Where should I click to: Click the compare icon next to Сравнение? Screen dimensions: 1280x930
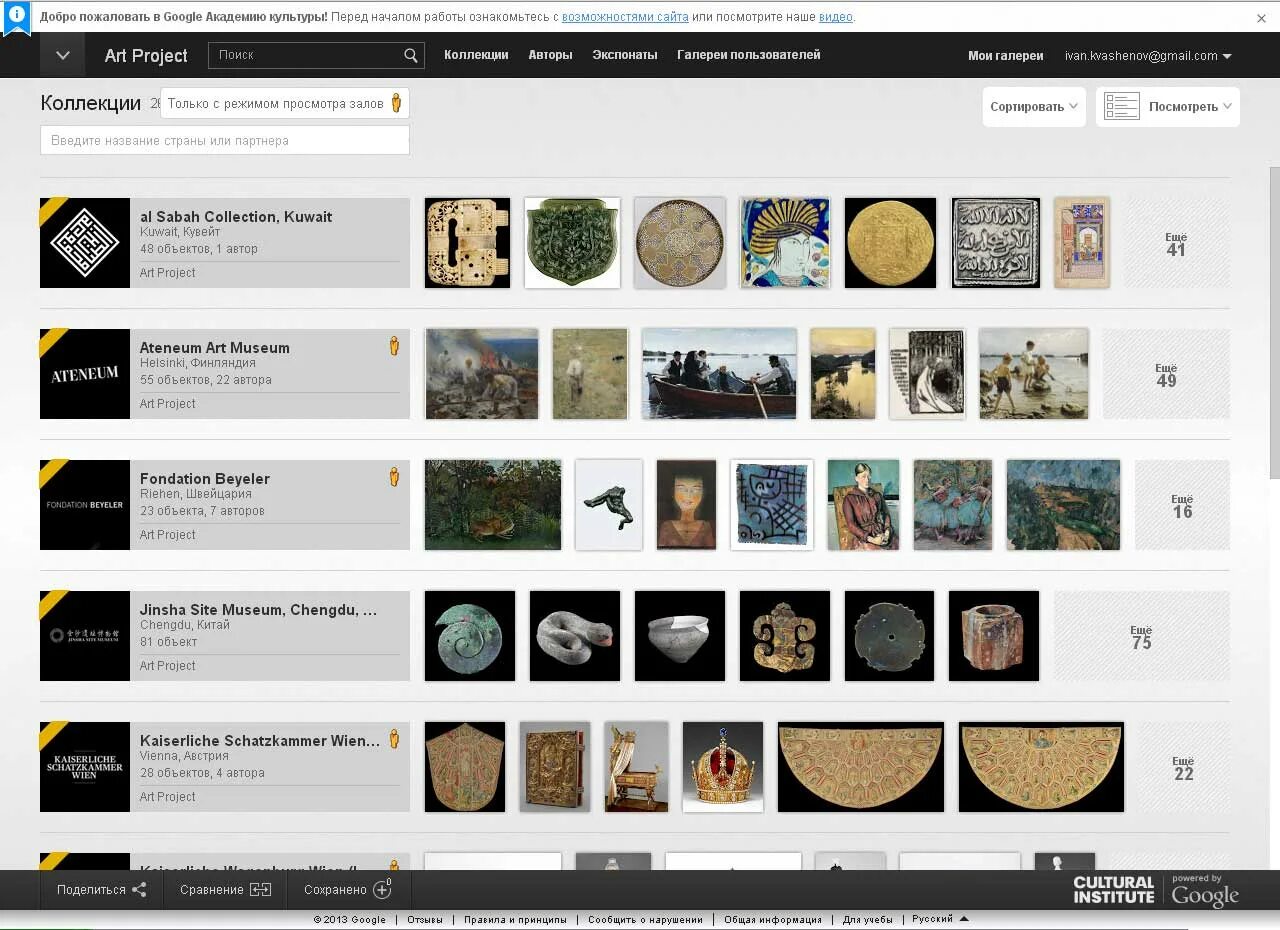tap(260, 890)
